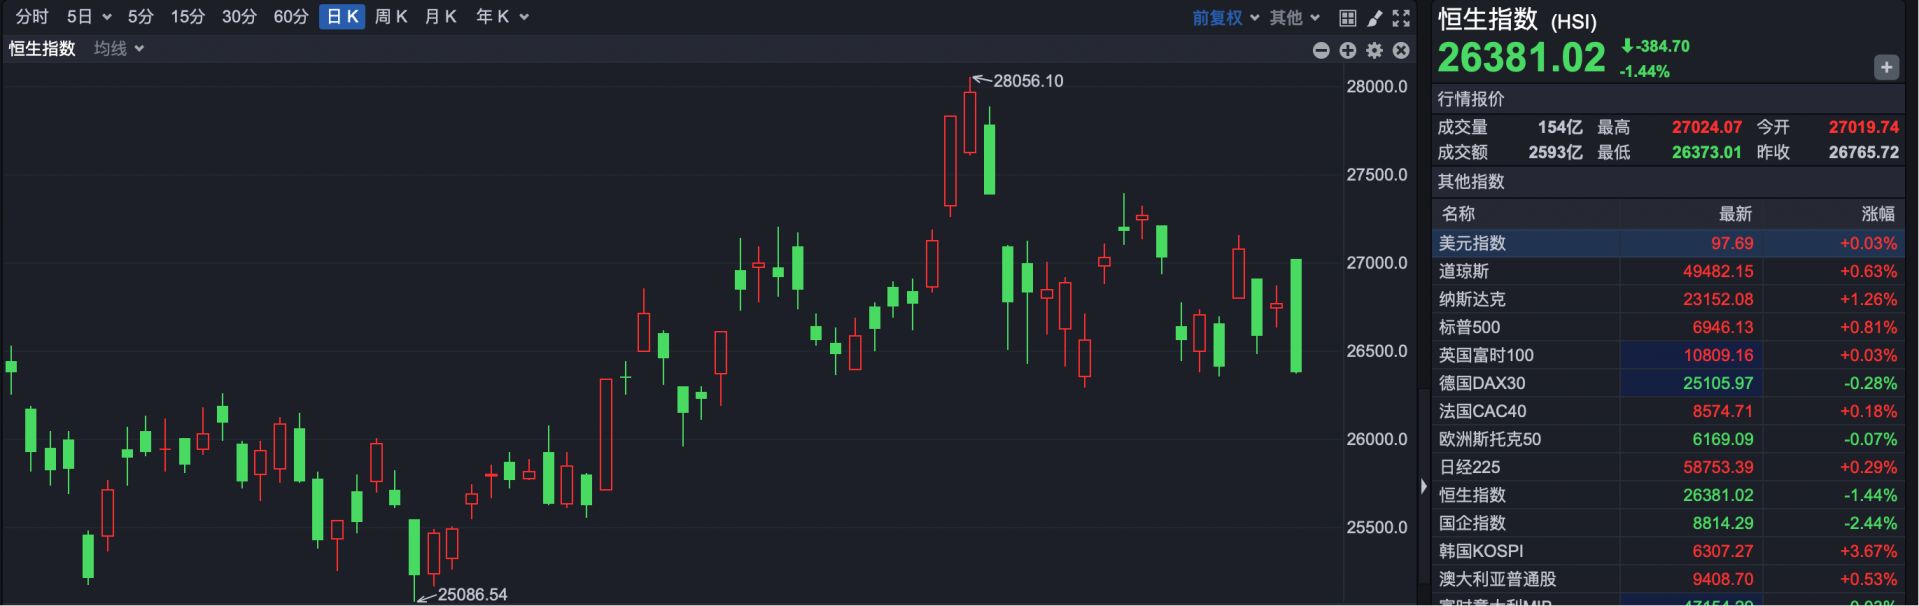The image size is (1919, 606).
Task: Open the 前复权 adjustment dropdown
Action: coord(1225,18)
